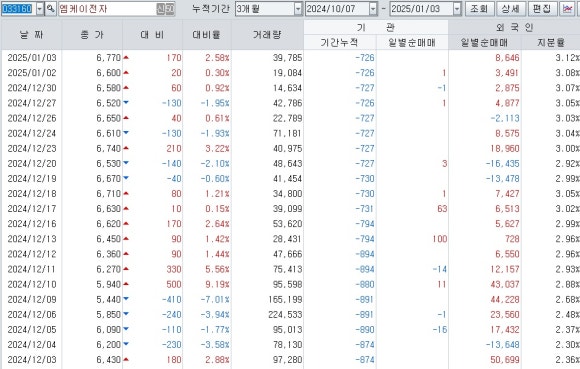580x369 pixels.
Task: Select the foreign net buy value 8,646
Action: pyautogui.click(x=508, y=58)
